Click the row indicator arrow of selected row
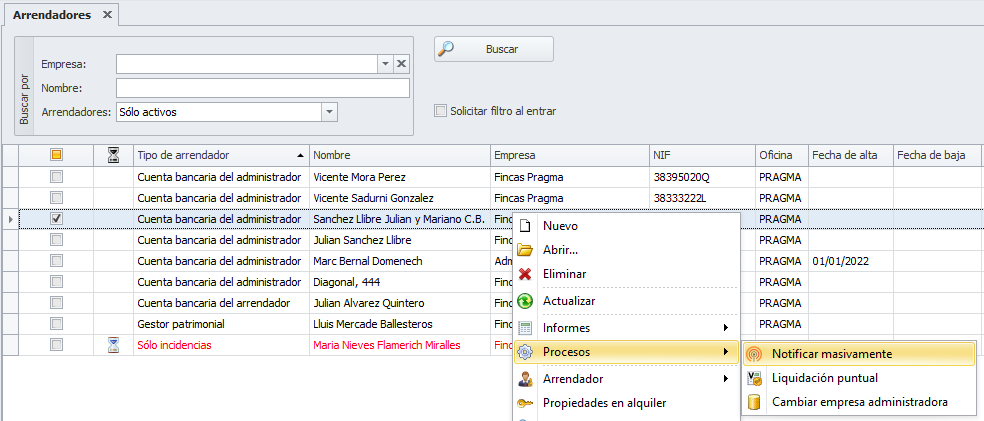 (10, 219)
